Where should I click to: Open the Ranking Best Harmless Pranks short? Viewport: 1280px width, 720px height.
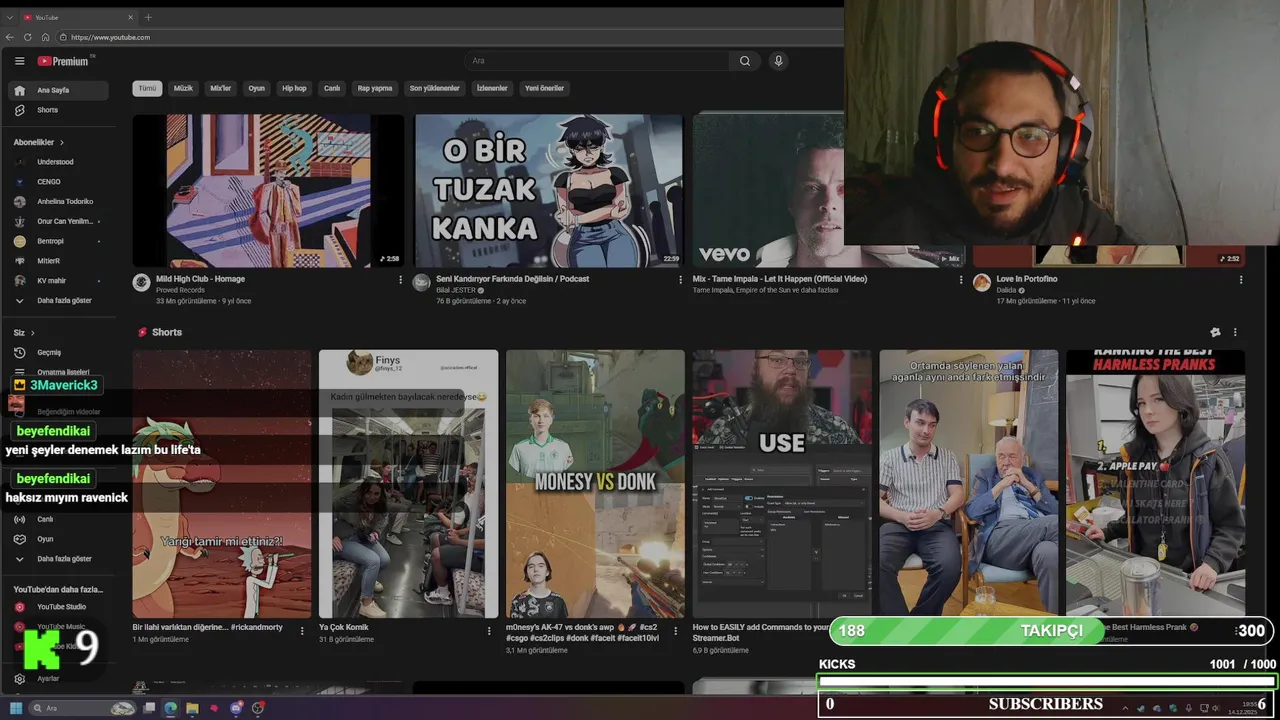pyautogui.click(x=1155, y=483)
